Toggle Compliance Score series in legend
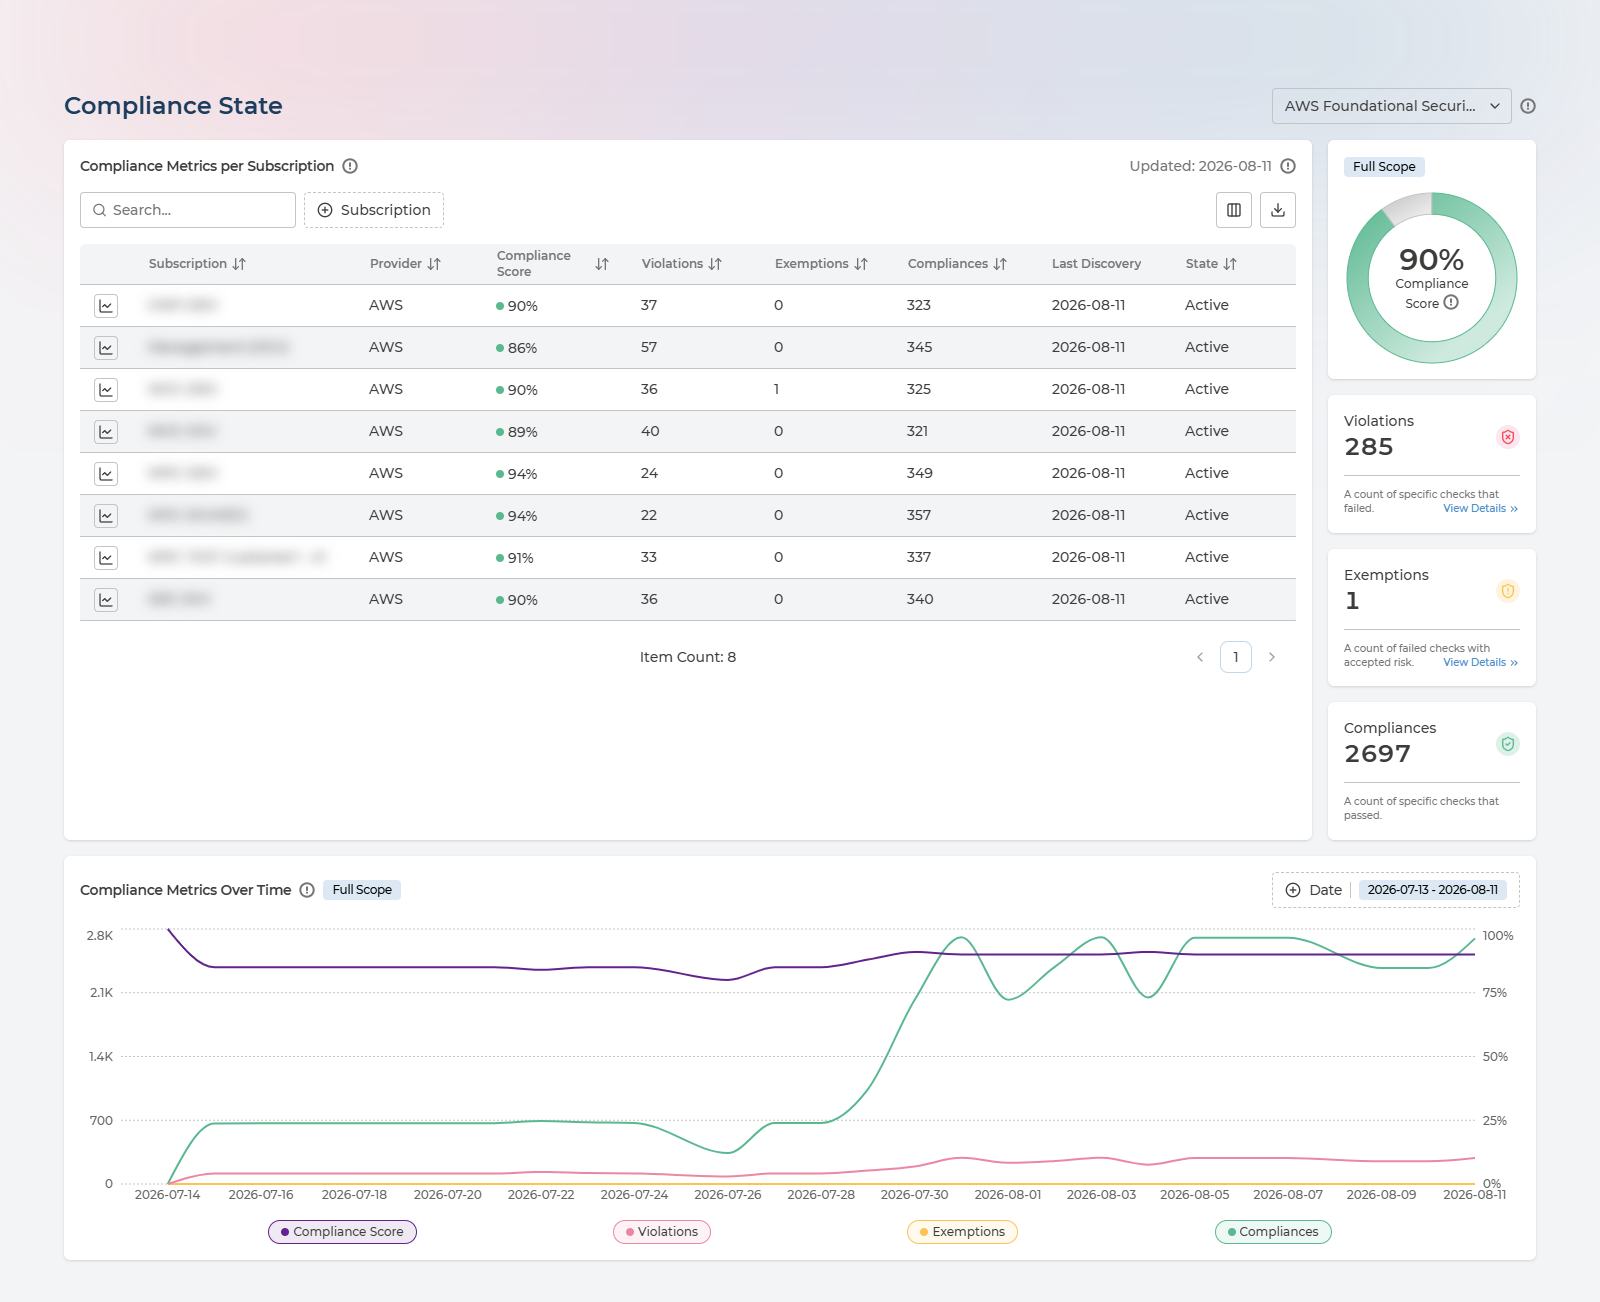 click(x=342, y=1232)
